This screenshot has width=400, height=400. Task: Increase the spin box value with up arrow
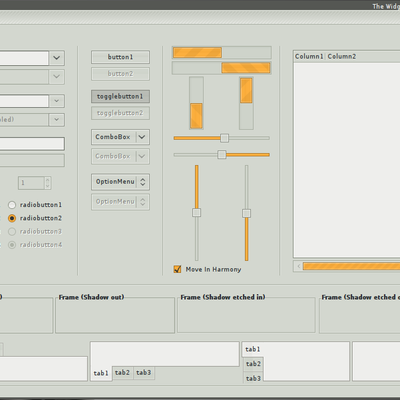pos(48,180)
